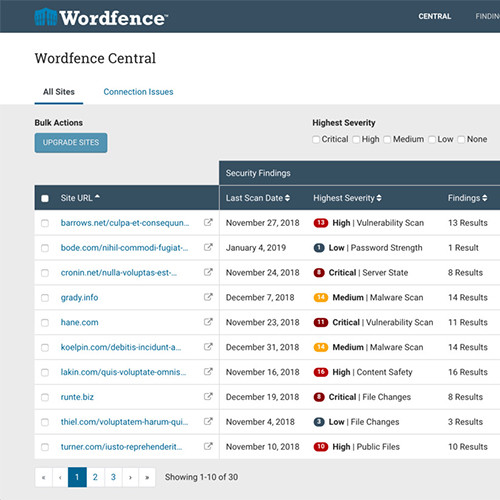
Task: Check the runte.biz site checkbox
Action: tap(45, 397)
